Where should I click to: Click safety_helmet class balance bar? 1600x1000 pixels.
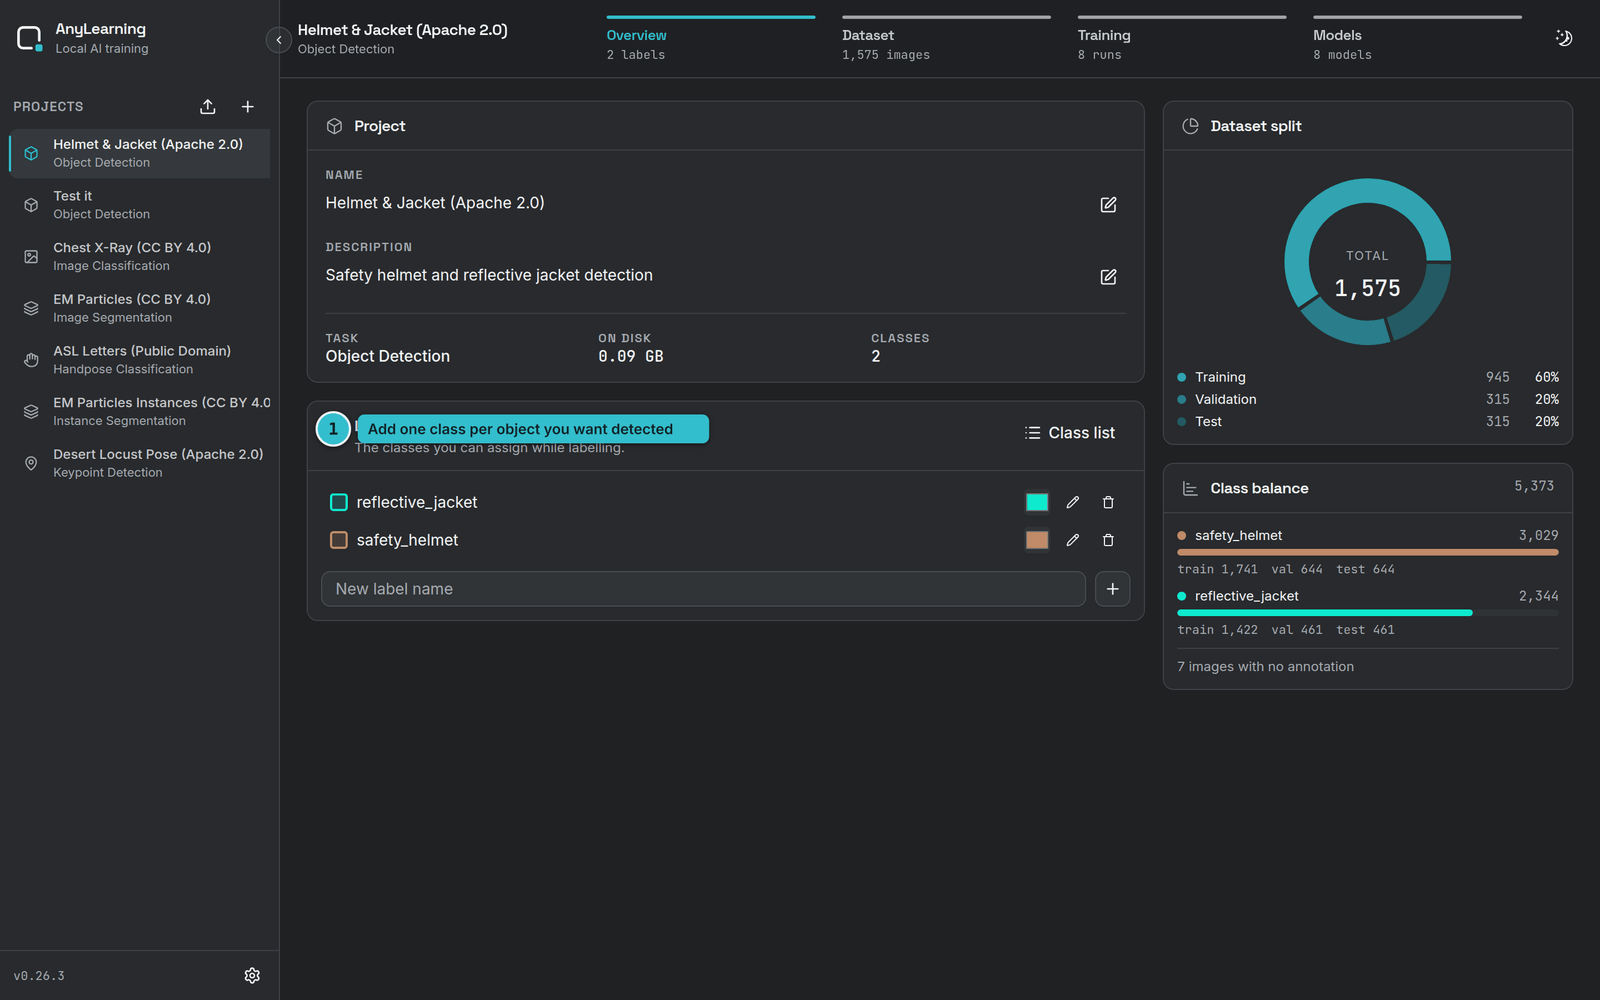tap(1367, 552)
